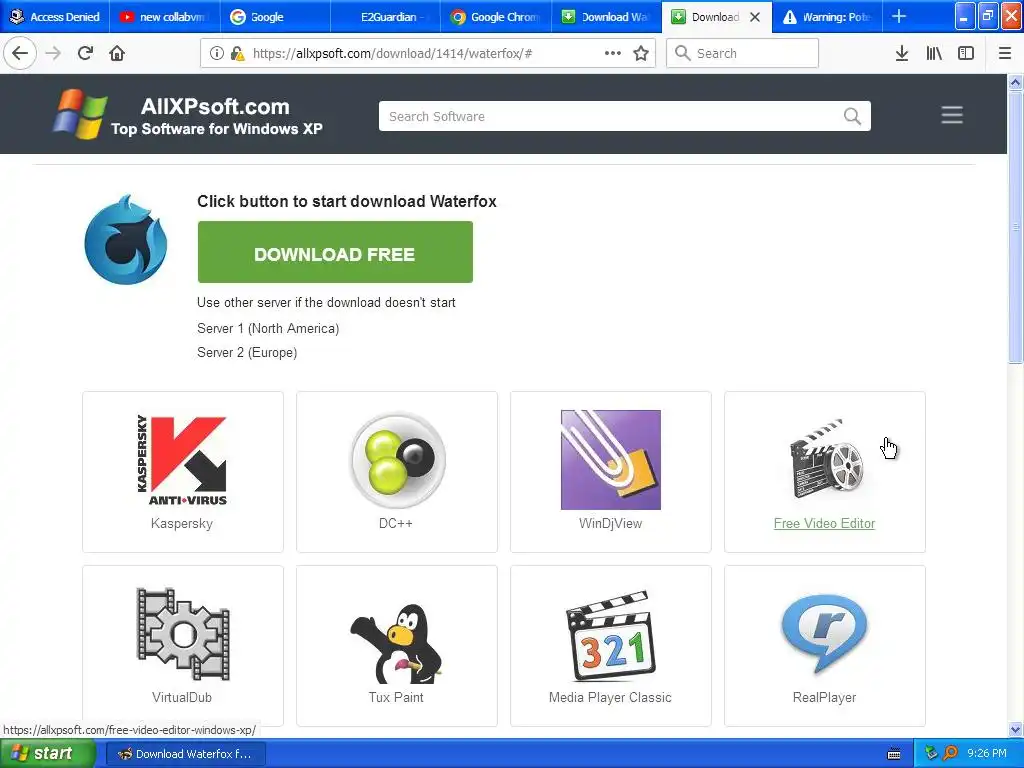Screen dimensions: 1024x768
Task: Close the active Download tab
Action: 755,17
